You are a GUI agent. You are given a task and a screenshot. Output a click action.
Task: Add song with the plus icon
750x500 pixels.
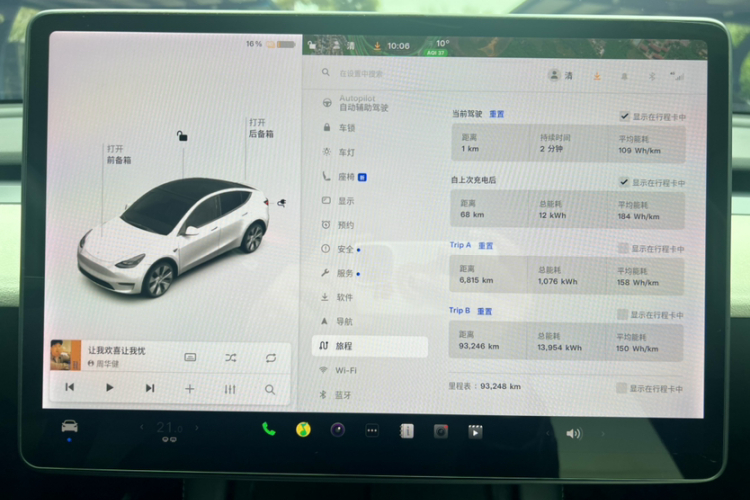189,389
